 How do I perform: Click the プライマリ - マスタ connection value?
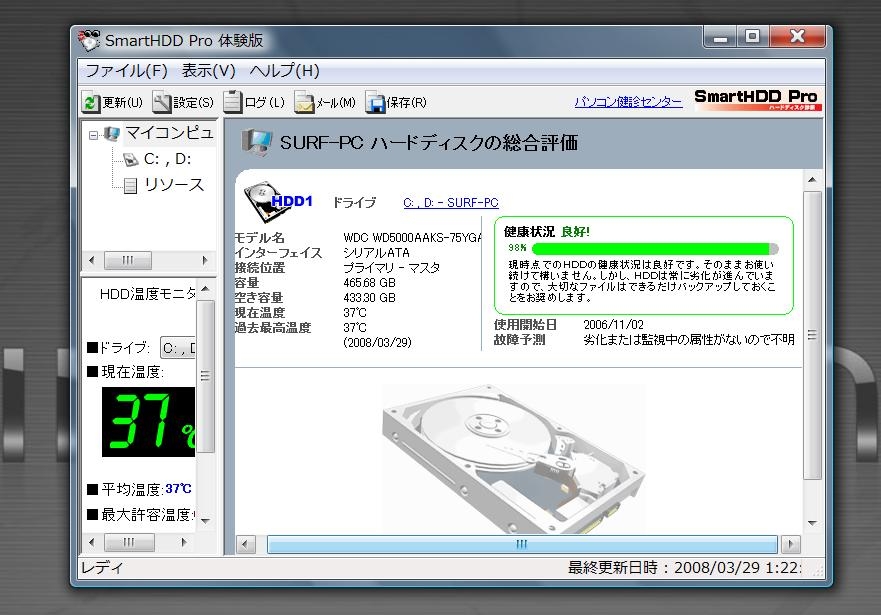[x=392, y=268]
